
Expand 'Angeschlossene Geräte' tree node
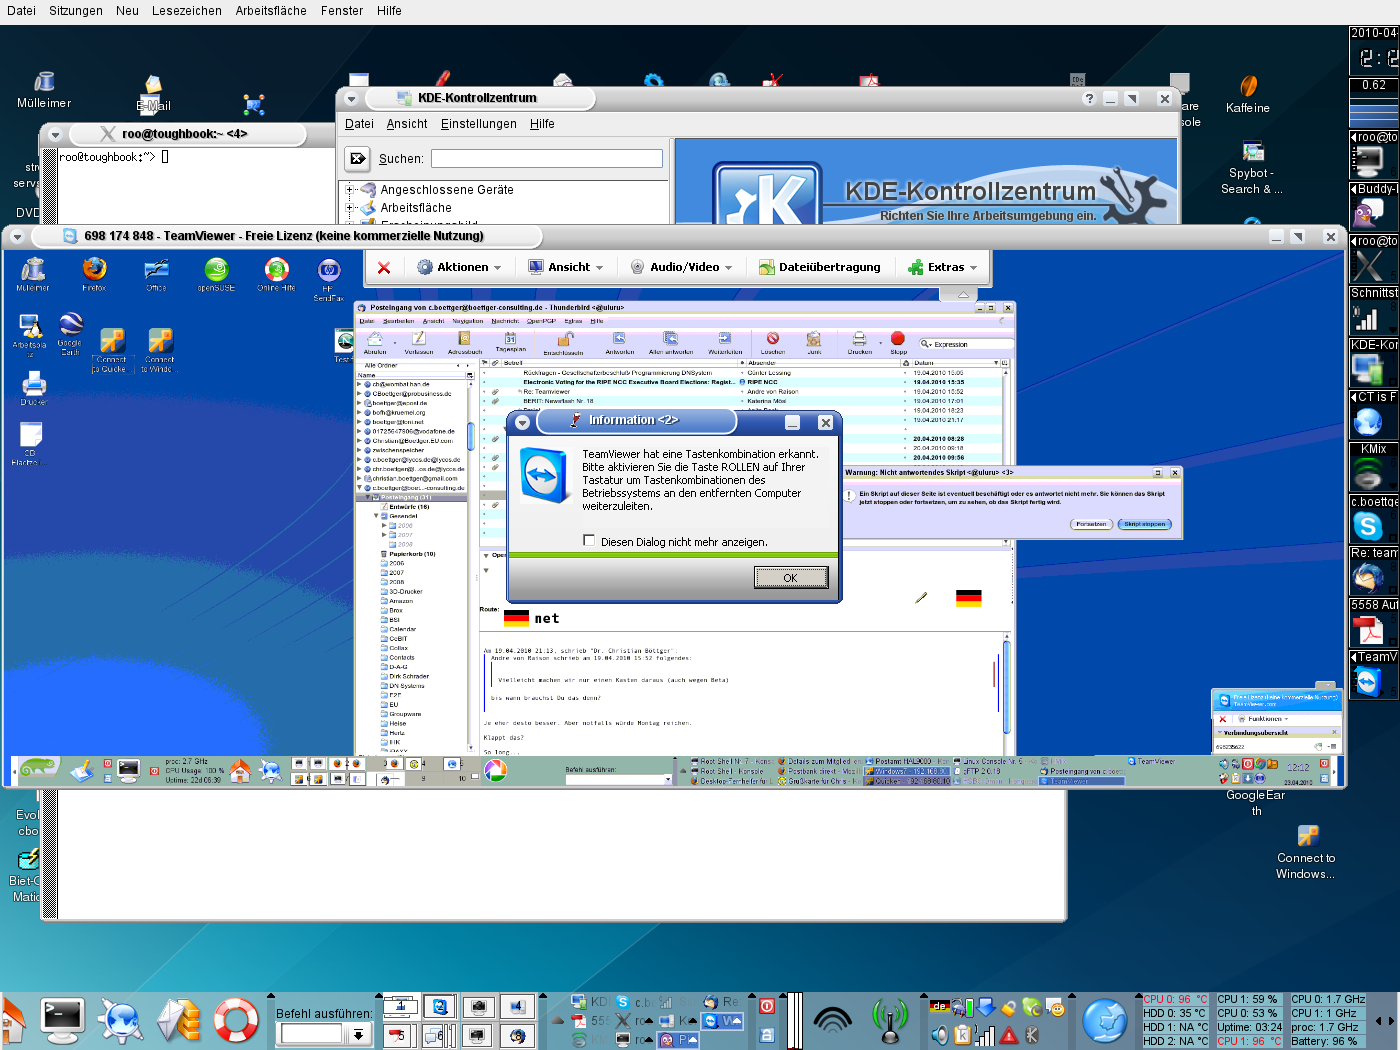(350, 189)
